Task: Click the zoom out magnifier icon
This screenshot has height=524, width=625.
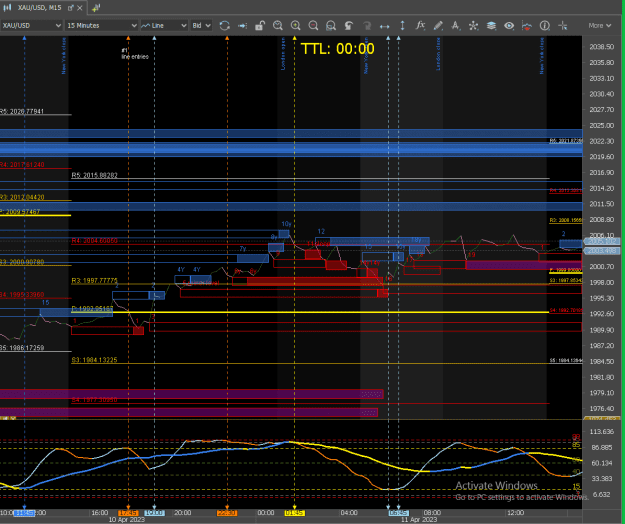Action: click(313, 26)
